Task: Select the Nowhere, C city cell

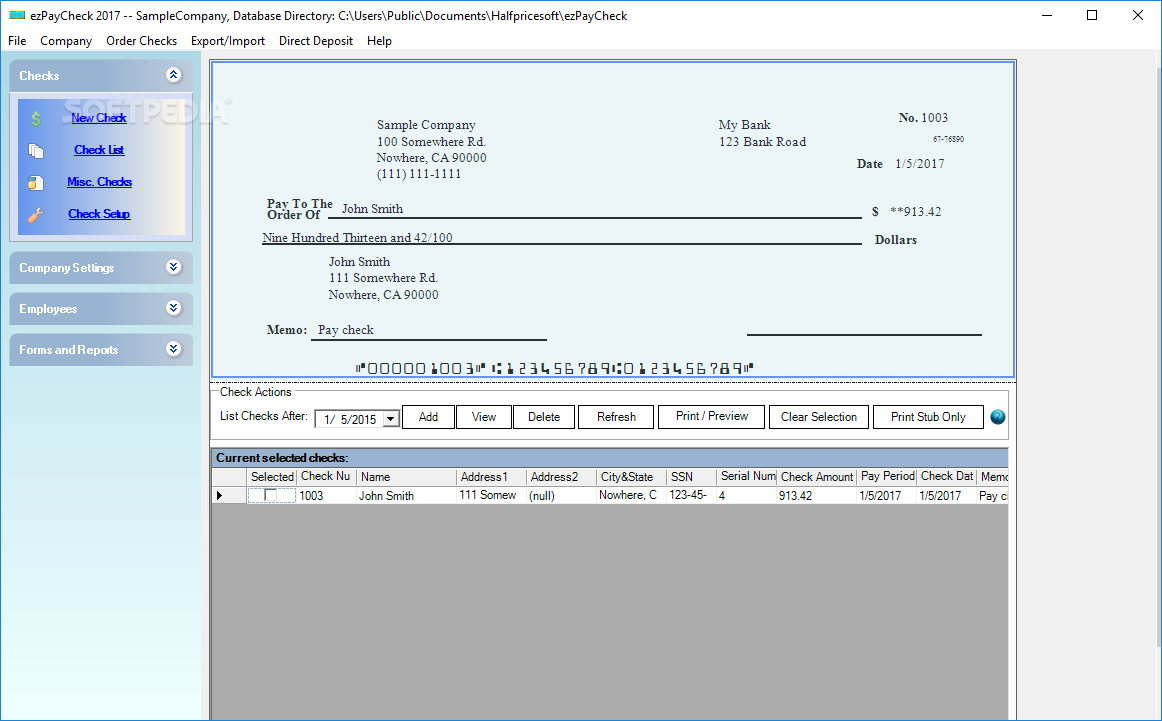Action: click(x=631, y=495)
